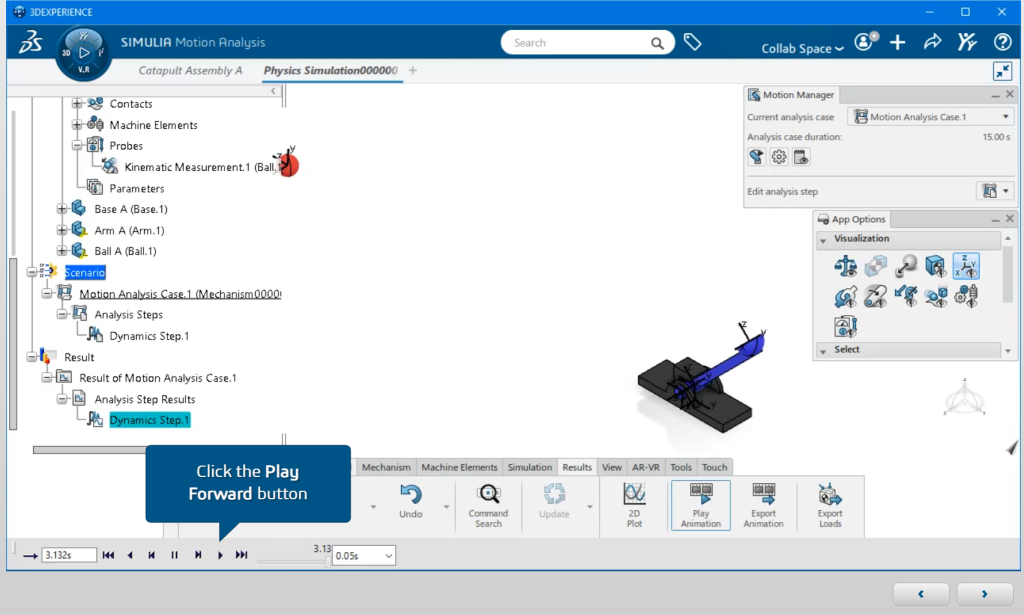Open the Help question mark icon
The width and height of the screenshot is (1024, 615).
click(x=1002, y=42)
